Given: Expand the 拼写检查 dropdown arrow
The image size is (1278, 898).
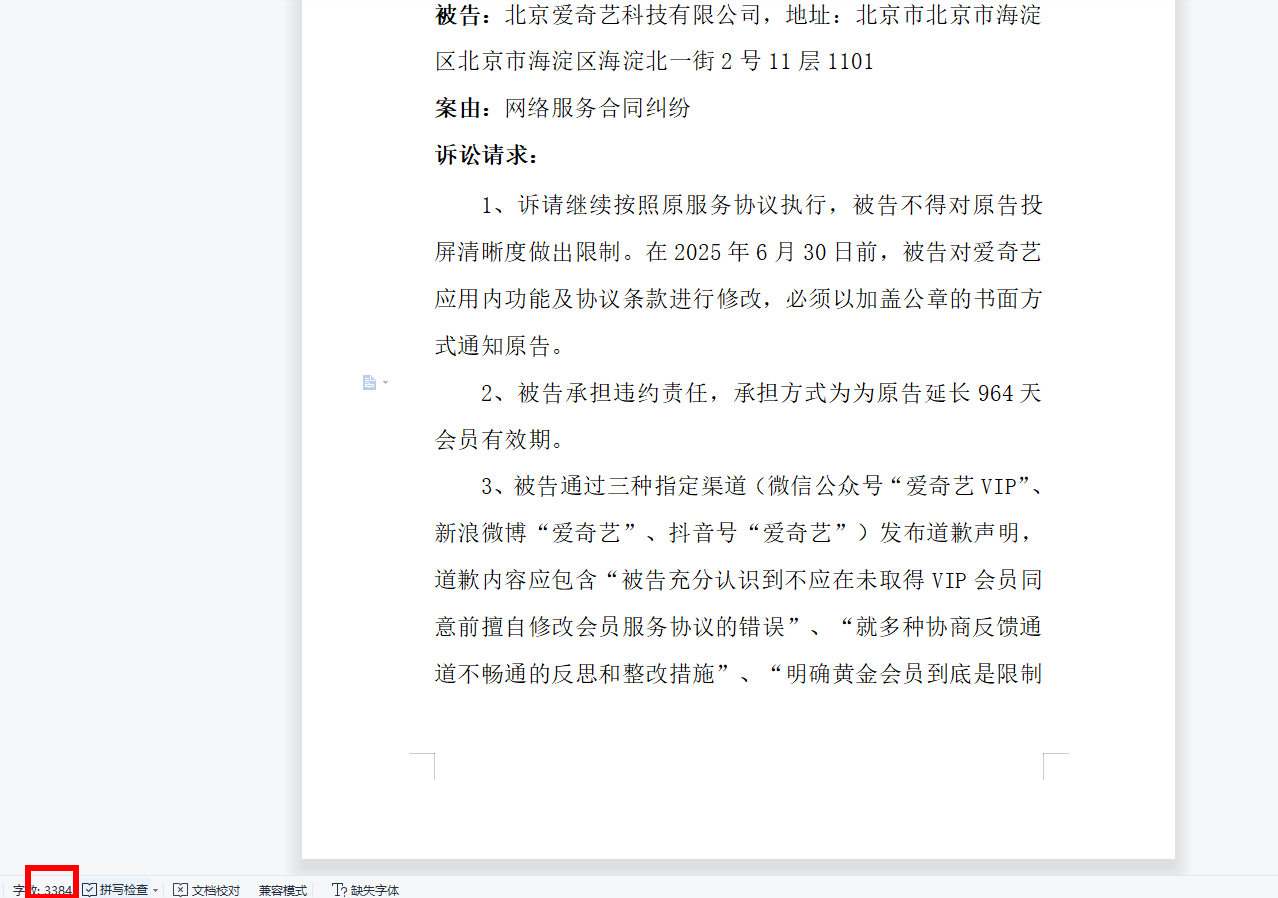Looking at the screenshot, I should click(155, 890).
